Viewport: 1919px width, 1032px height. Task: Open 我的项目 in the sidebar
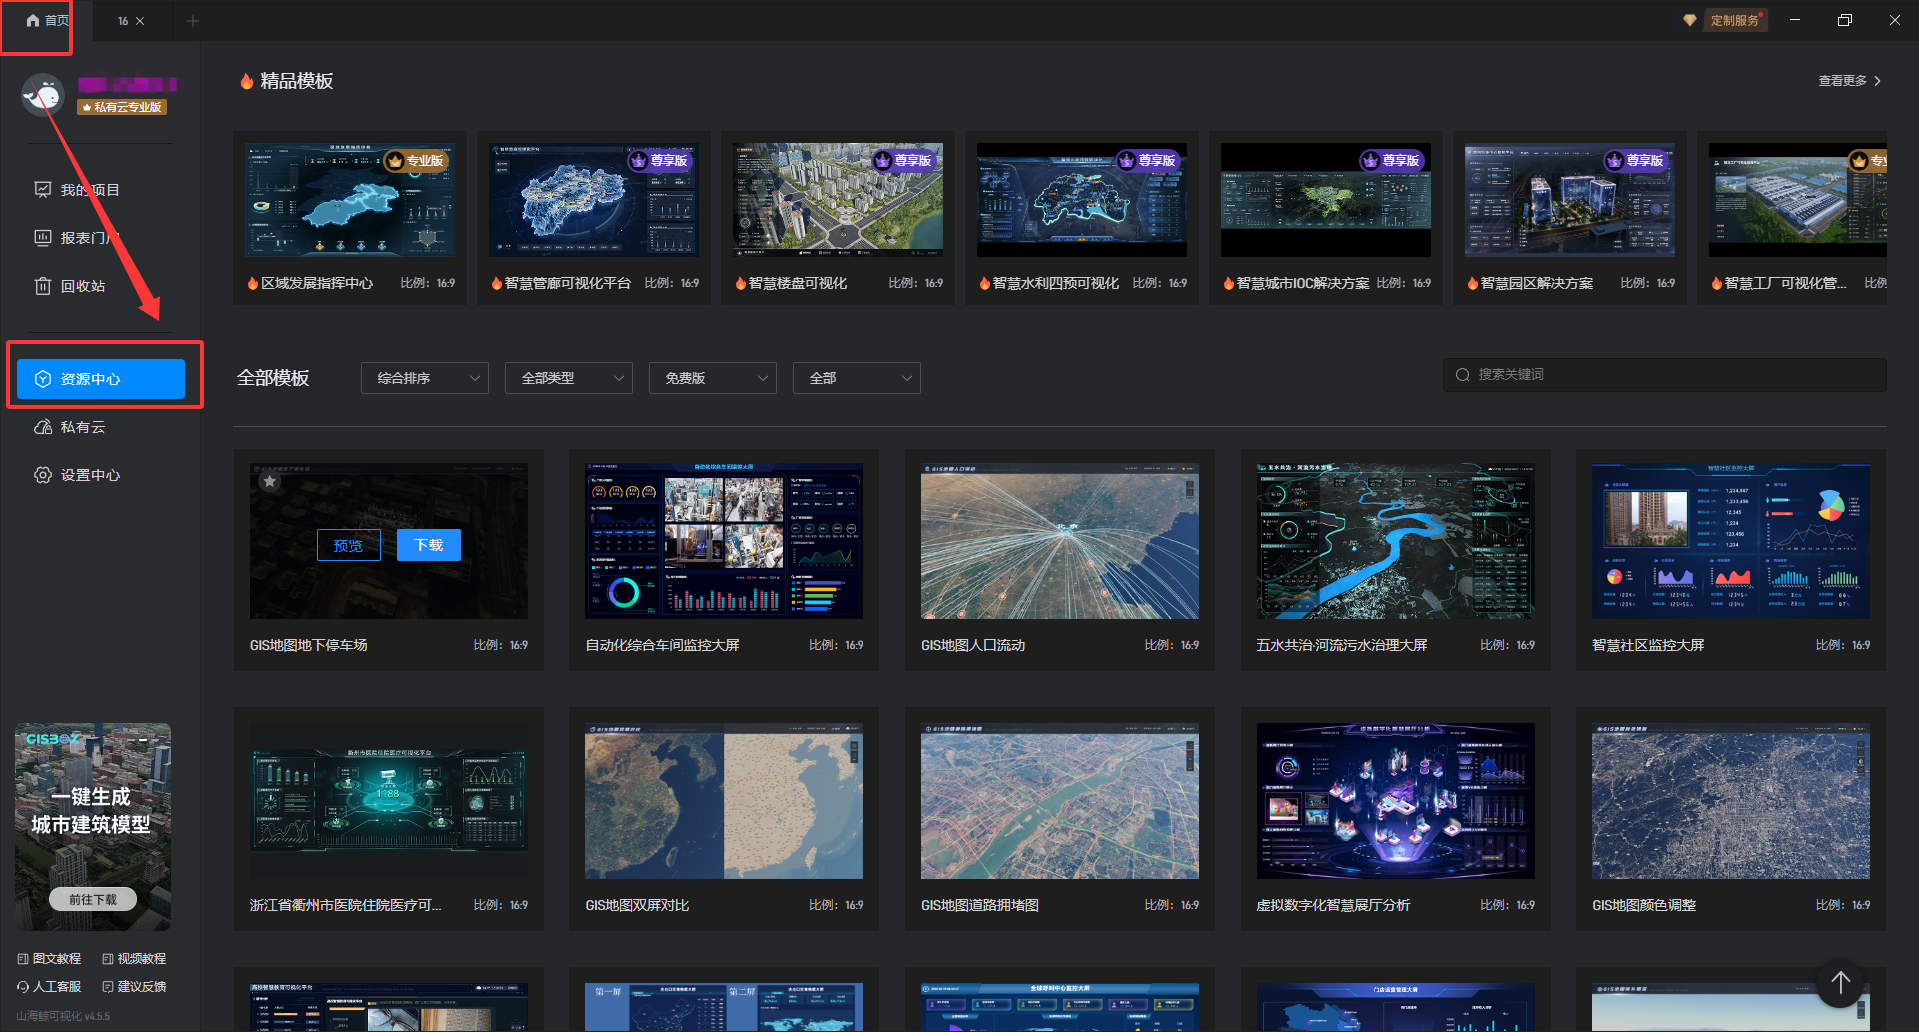90,190
